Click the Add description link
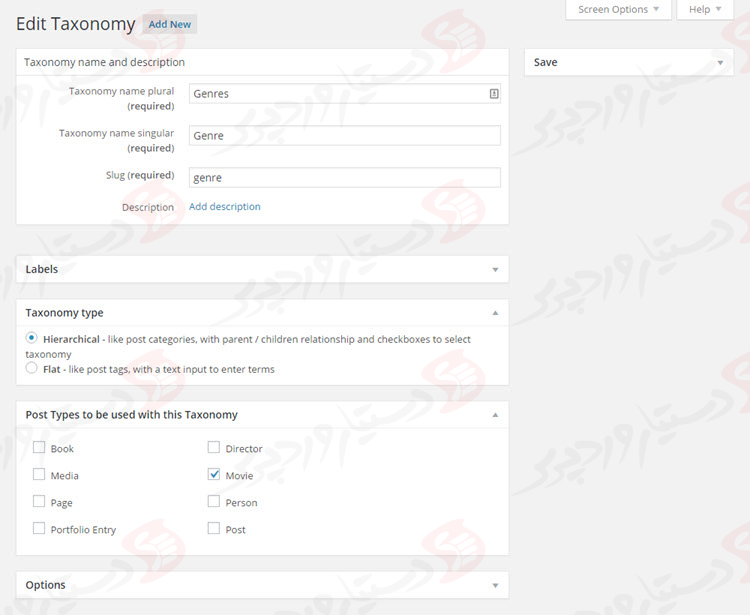The image size is (750, 615). coord(225,207)
